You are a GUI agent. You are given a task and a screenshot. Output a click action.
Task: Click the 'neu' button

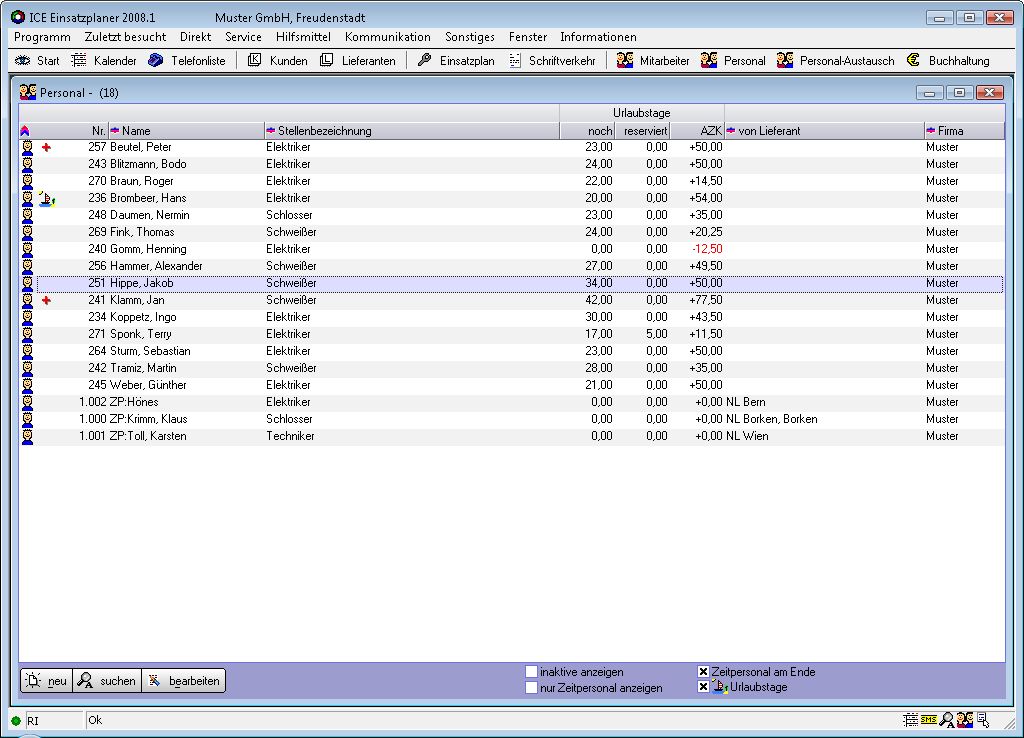46,681
